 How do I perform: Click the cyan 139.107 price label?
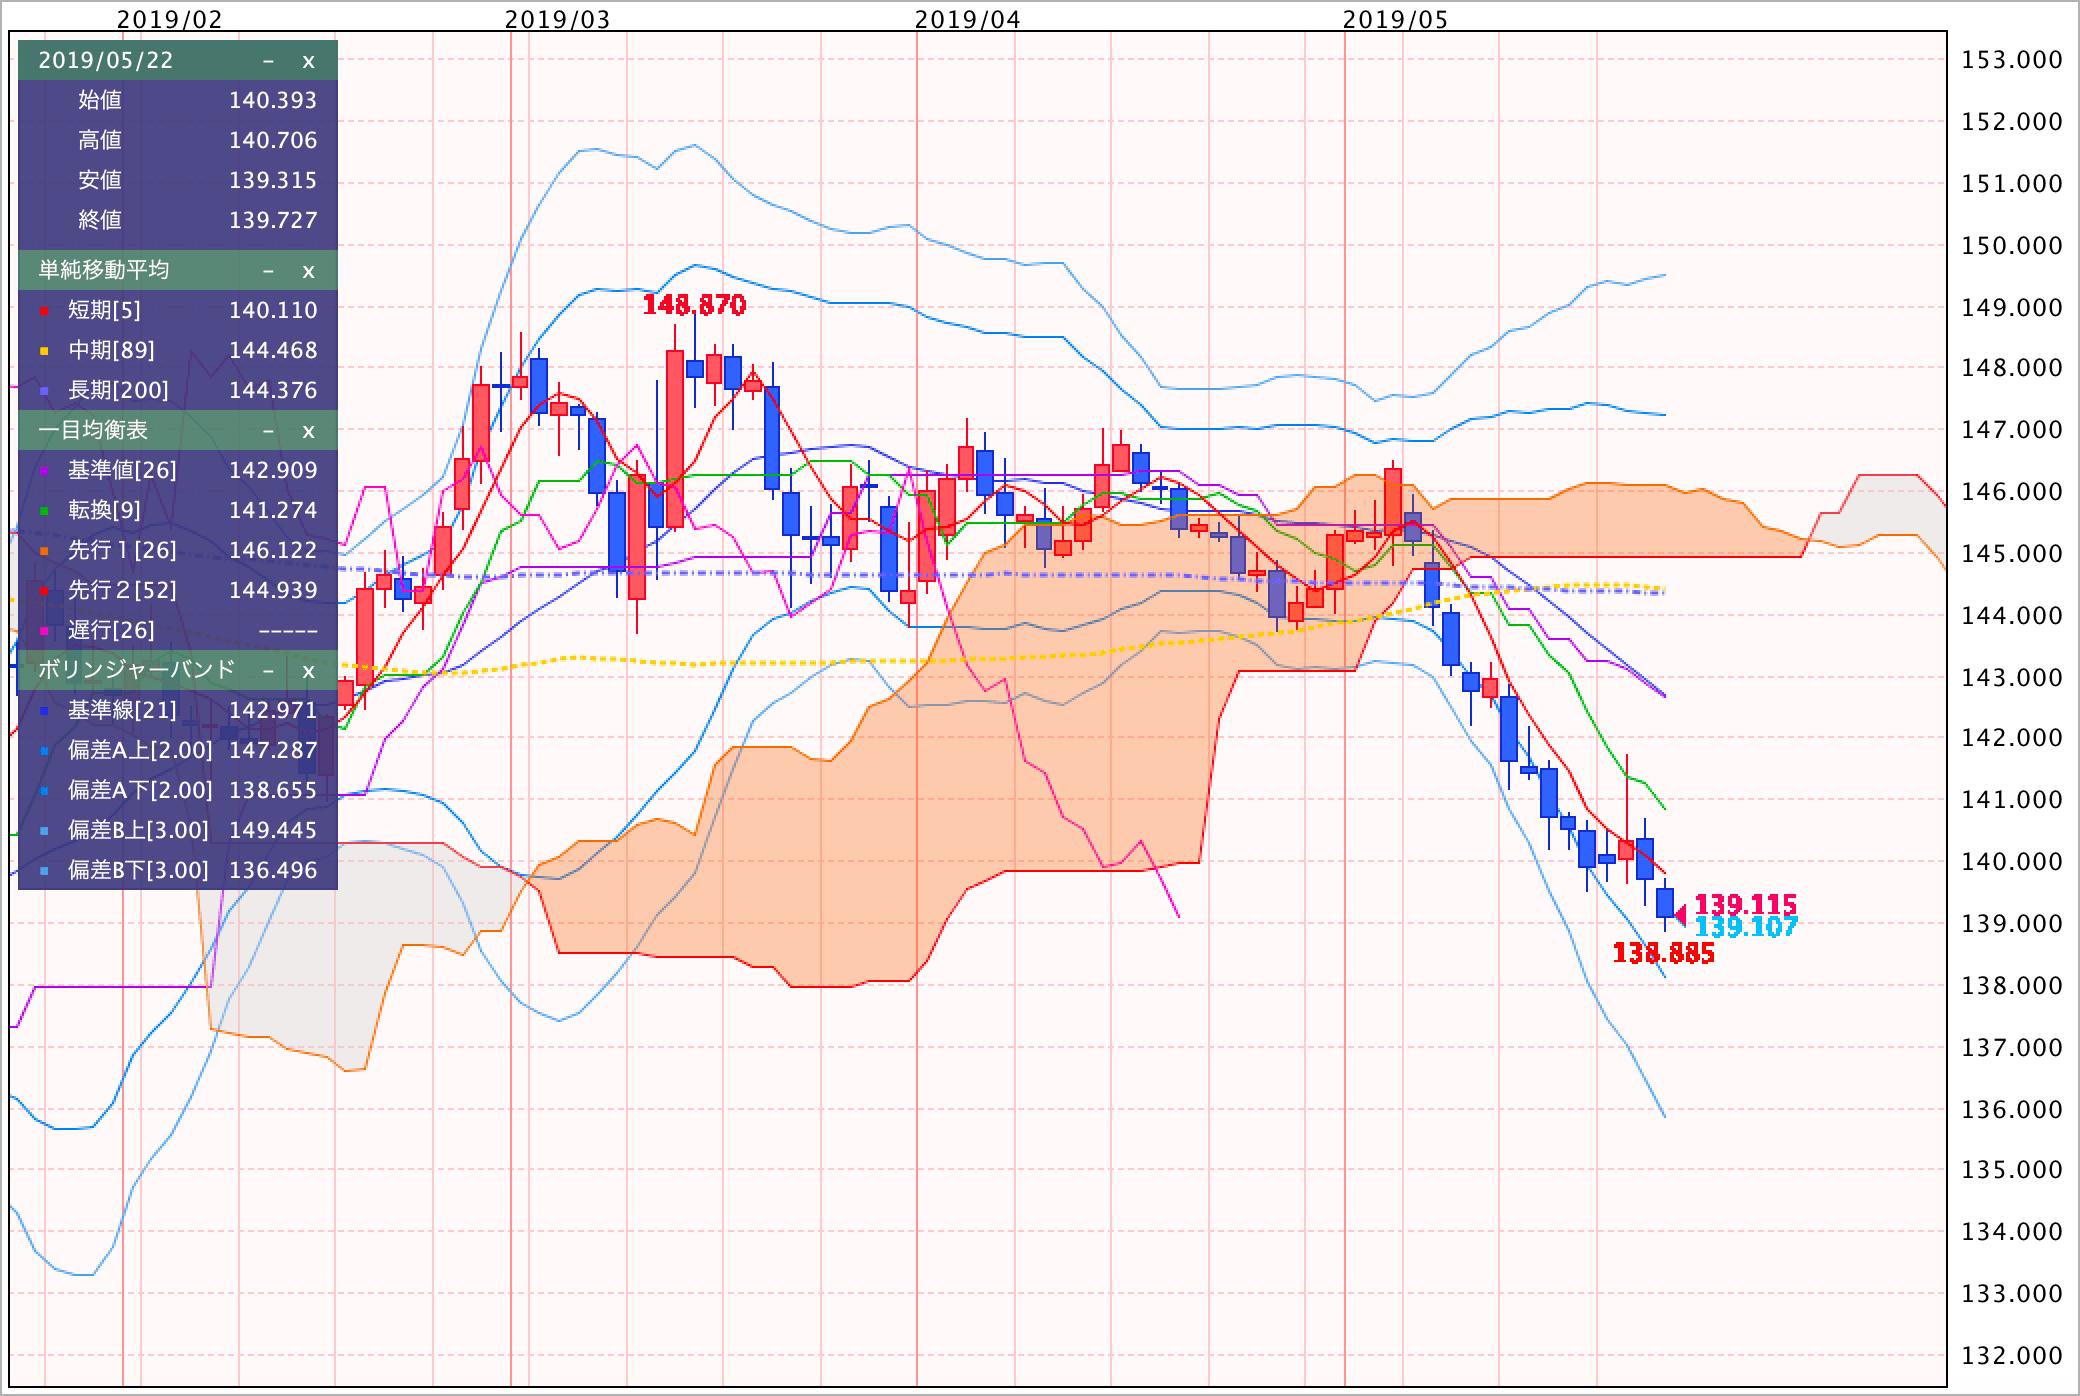click(x=1746, y=927)
